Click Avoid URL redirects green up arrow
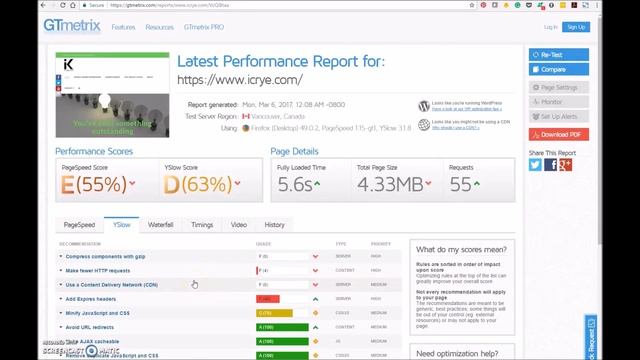 pyautogui.click(x=316, y=327)
